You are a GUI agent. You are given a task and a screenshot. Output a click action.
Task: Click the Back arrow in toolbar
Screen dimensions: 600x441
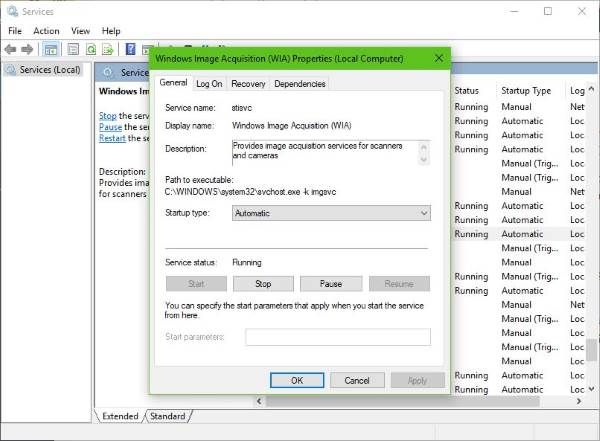tap(11, 49)
